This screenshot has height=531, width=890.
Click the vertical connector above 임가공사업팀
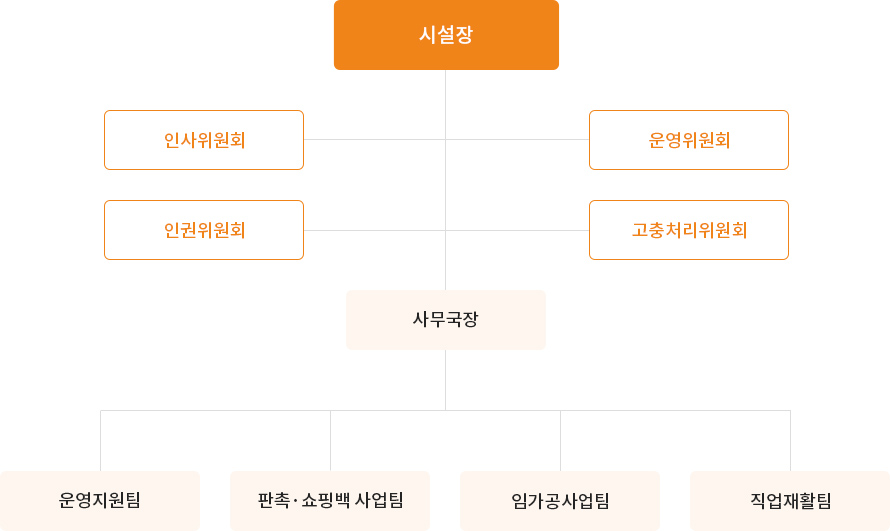[x=561, y=440]
